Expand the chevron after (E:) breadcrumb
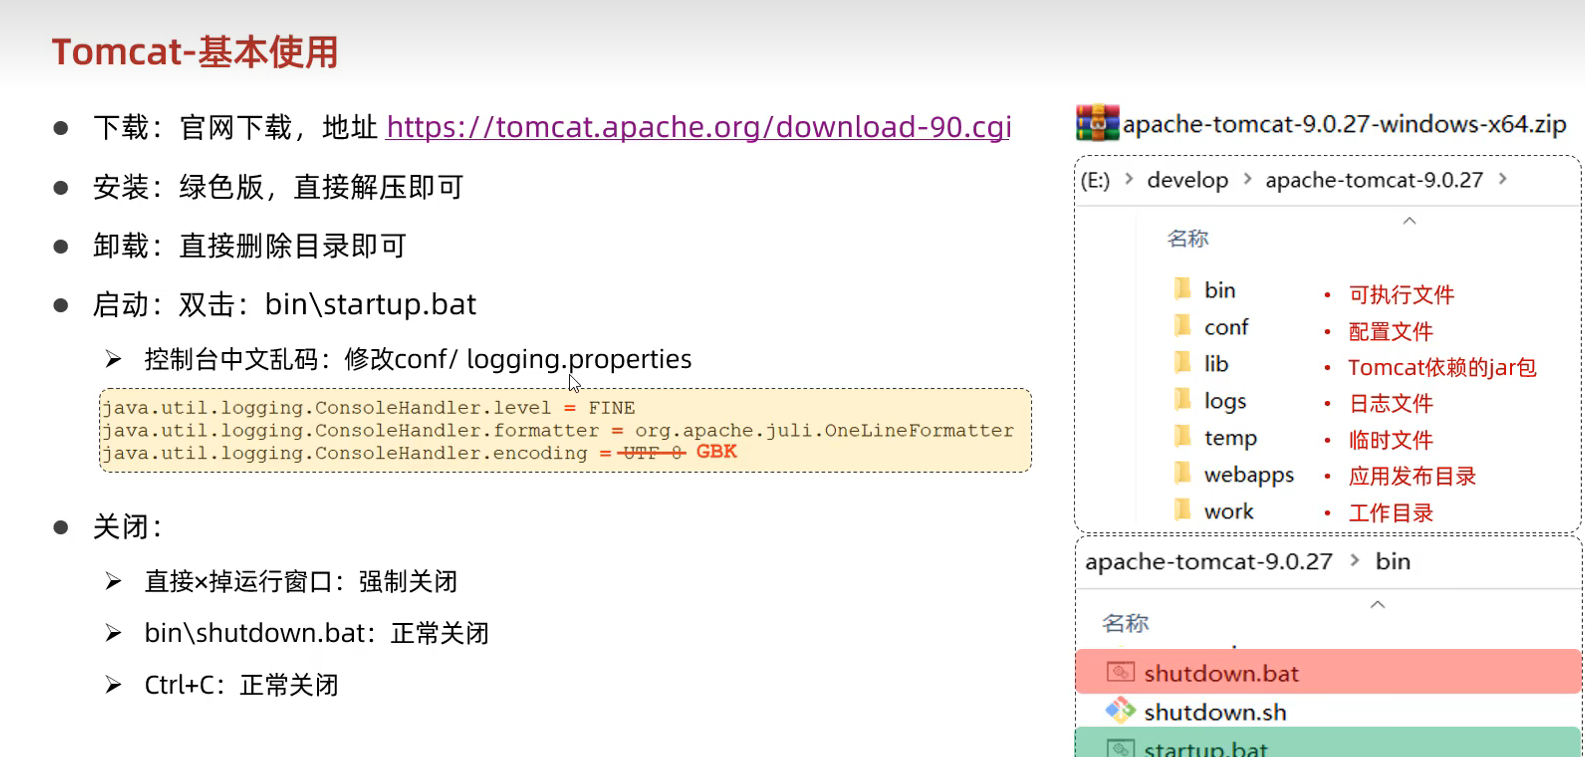 coord(1129,179)
